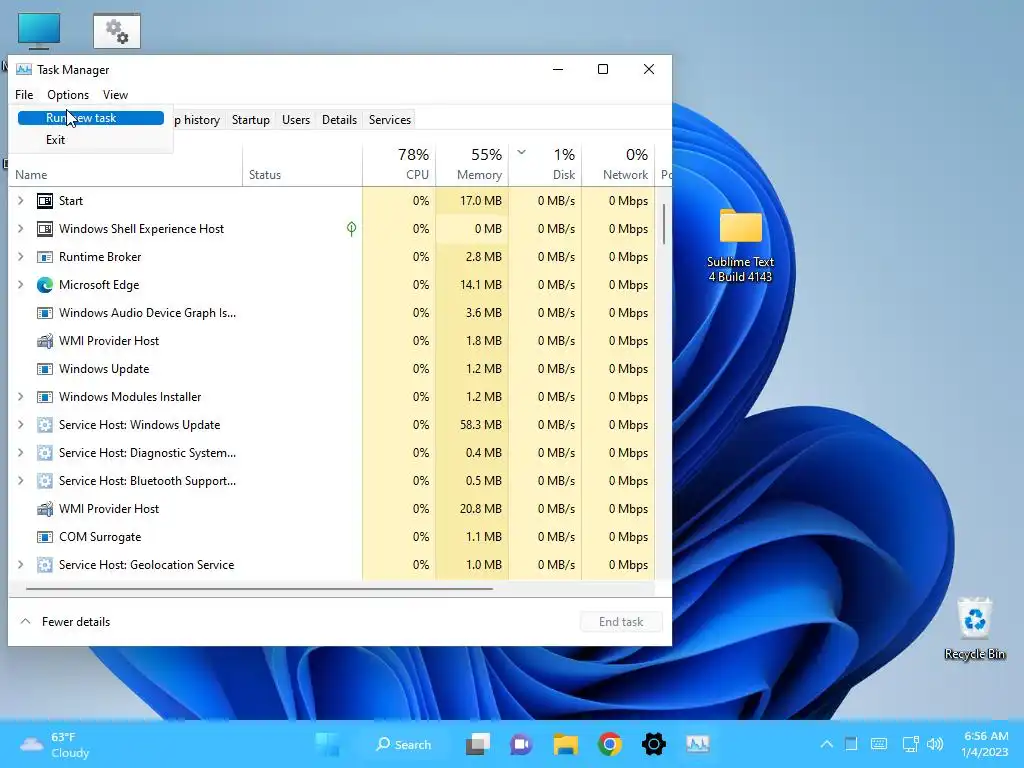
Task: Expand Service Host: Bluetooth Support row
Action: (x=20, y=481)
